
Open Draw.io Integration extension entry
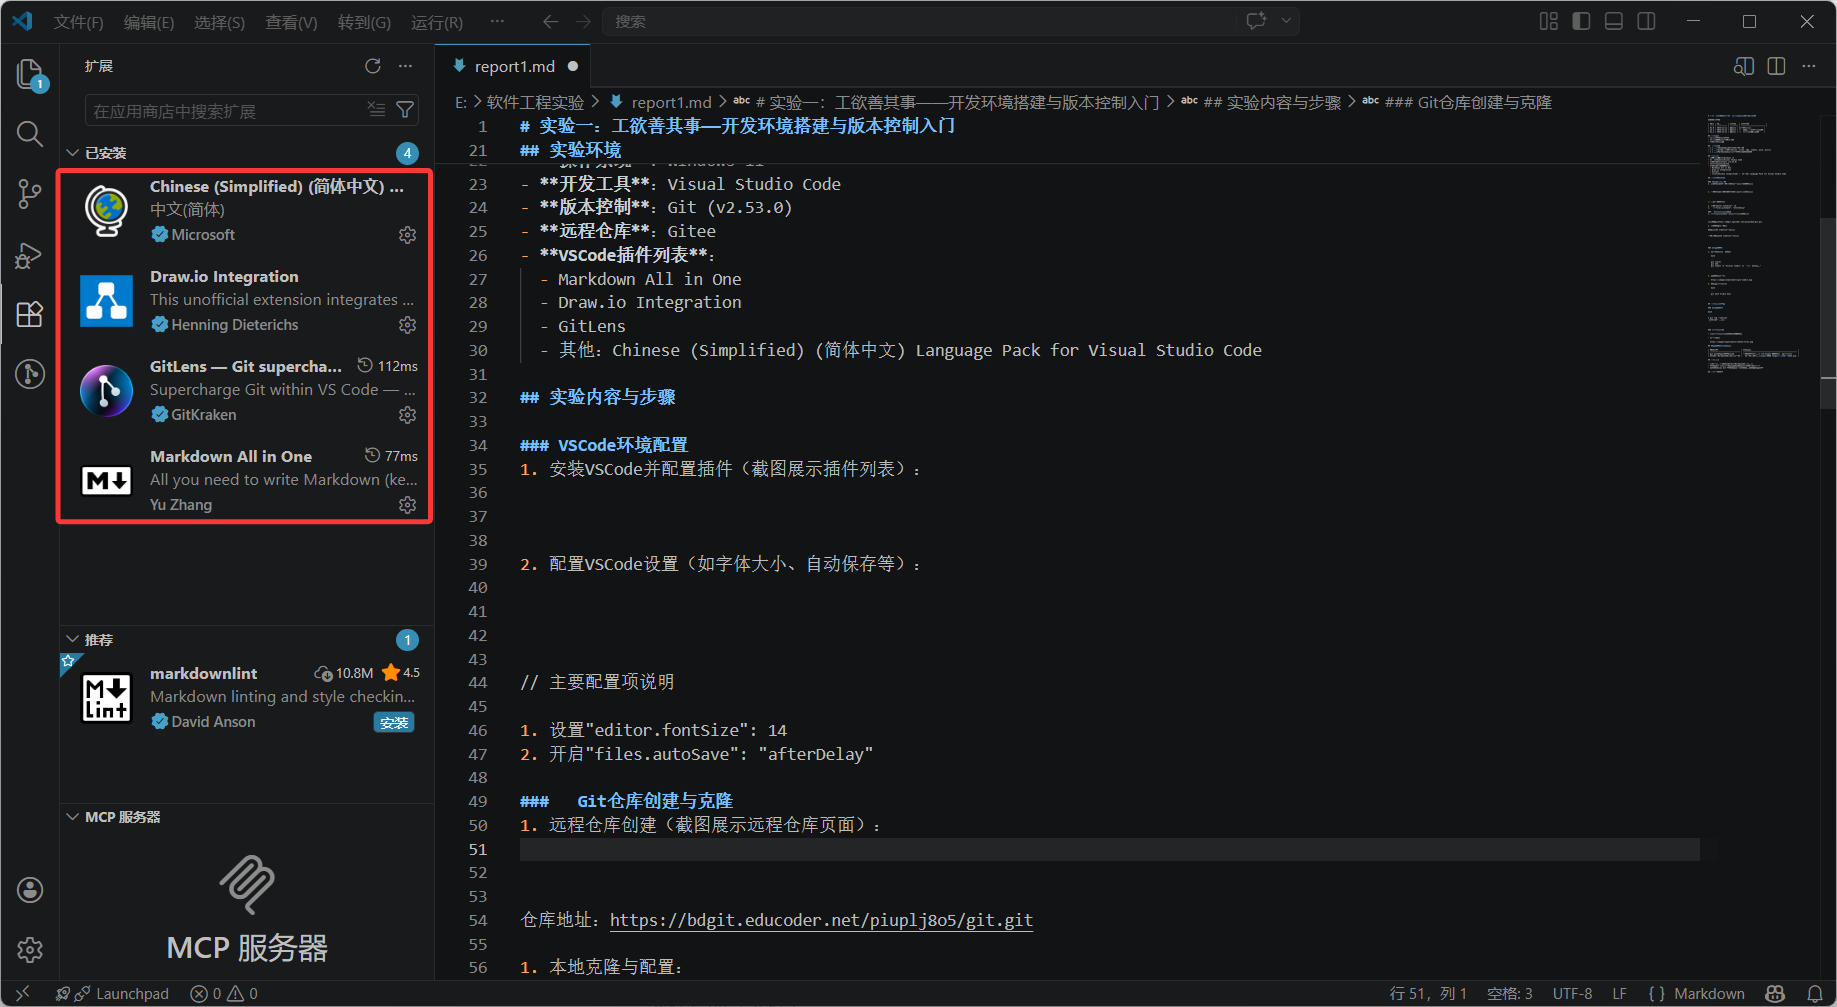(x=246, y=300)
